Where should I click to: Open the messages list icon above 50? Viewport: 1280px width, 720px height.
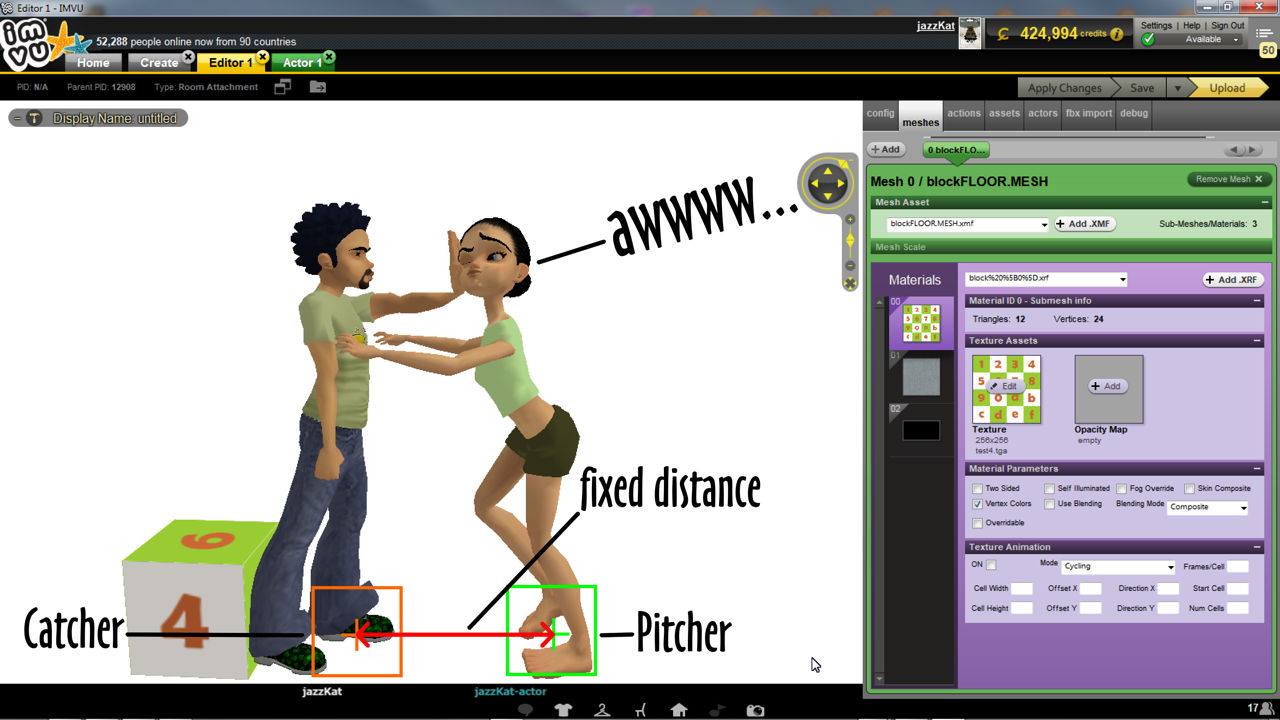click(1266, 33)
